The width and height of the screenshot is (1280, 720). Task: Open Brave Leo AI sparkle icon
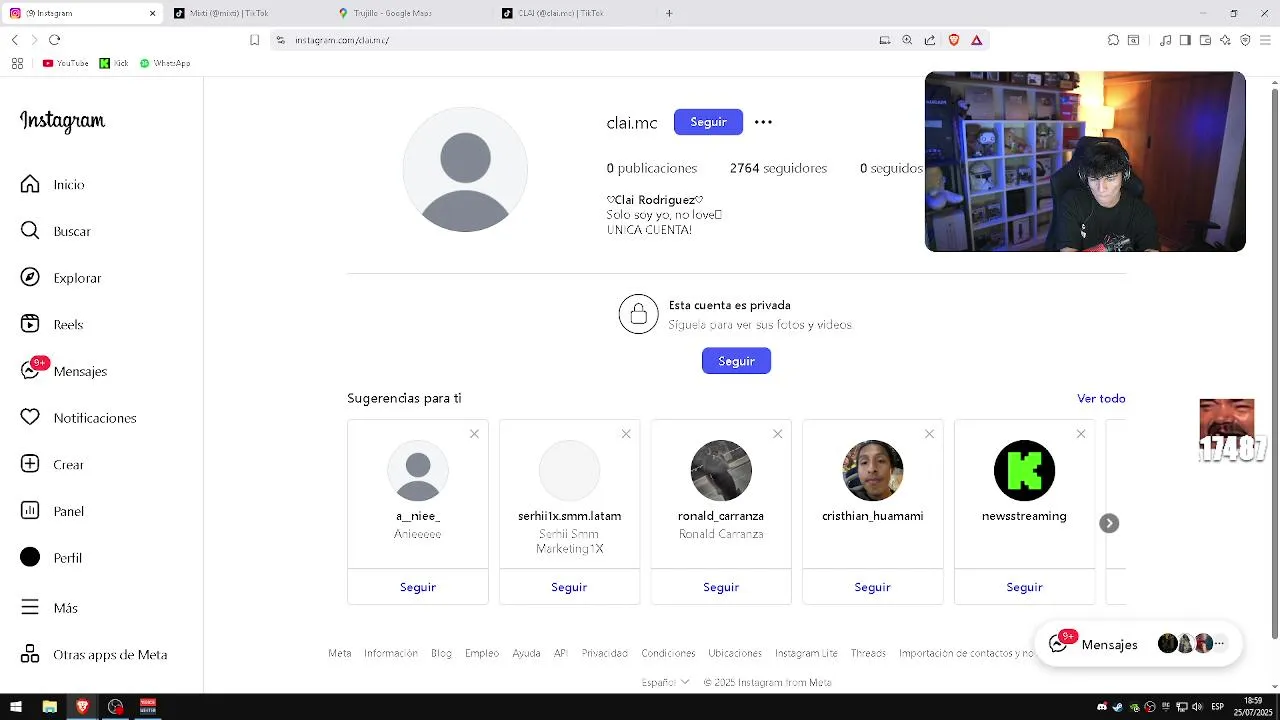pos(1225,40)
